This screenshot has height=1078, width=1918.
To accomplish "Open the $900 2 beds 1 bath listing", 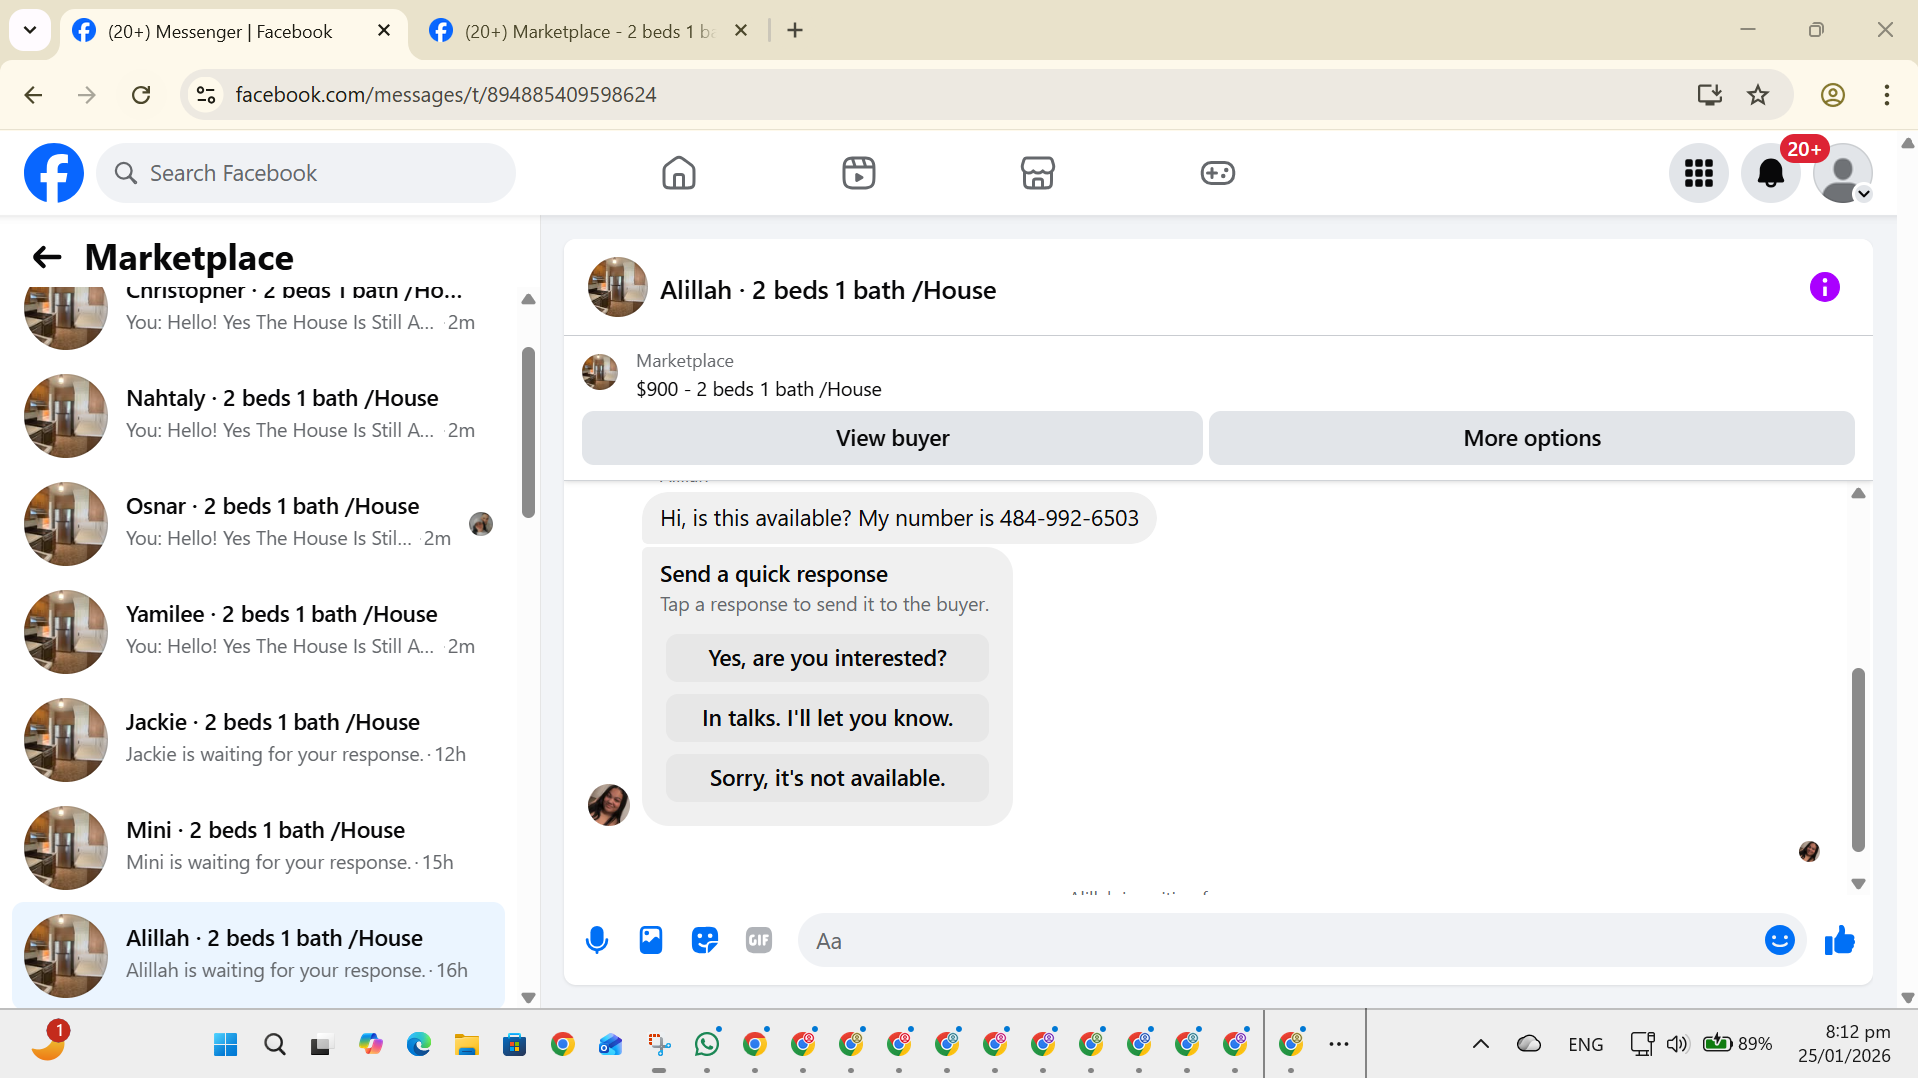I will (x=759, y=389).
